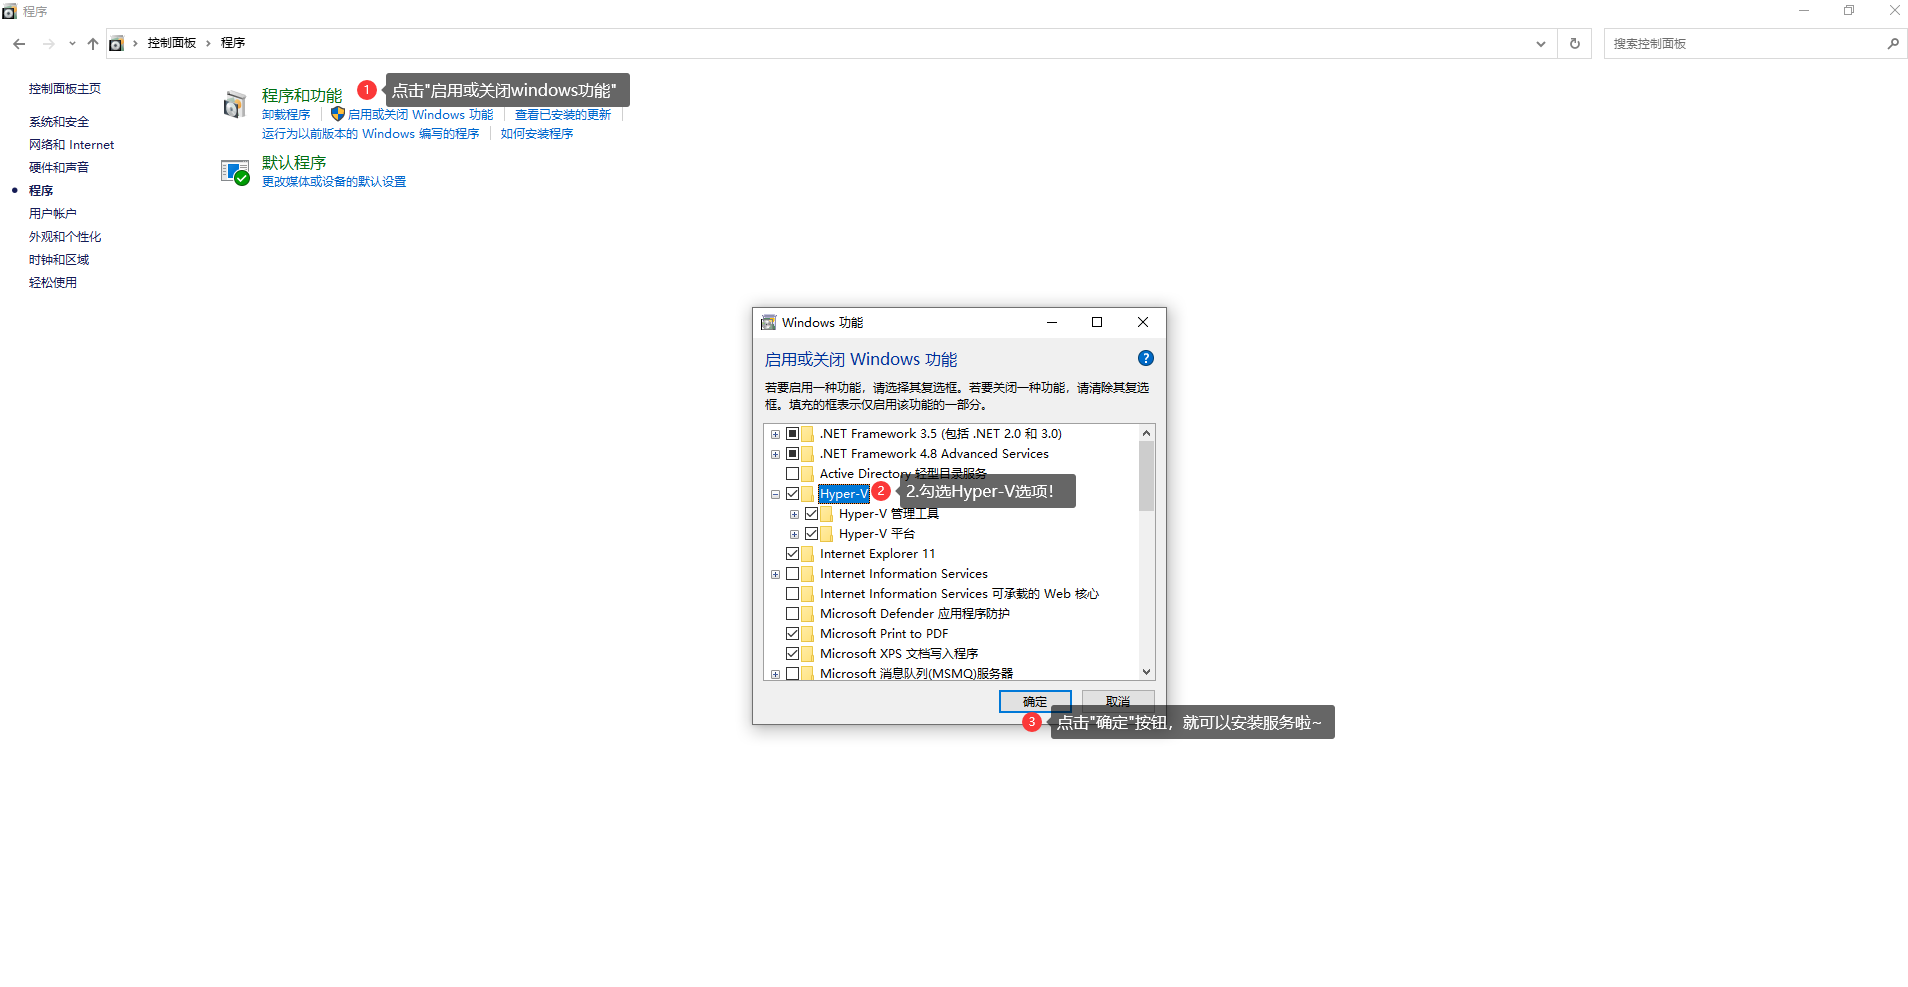Collapse the Hyper-V tree node
Viewport: 1908px width, 987px height.
click(x=775, y=494)
